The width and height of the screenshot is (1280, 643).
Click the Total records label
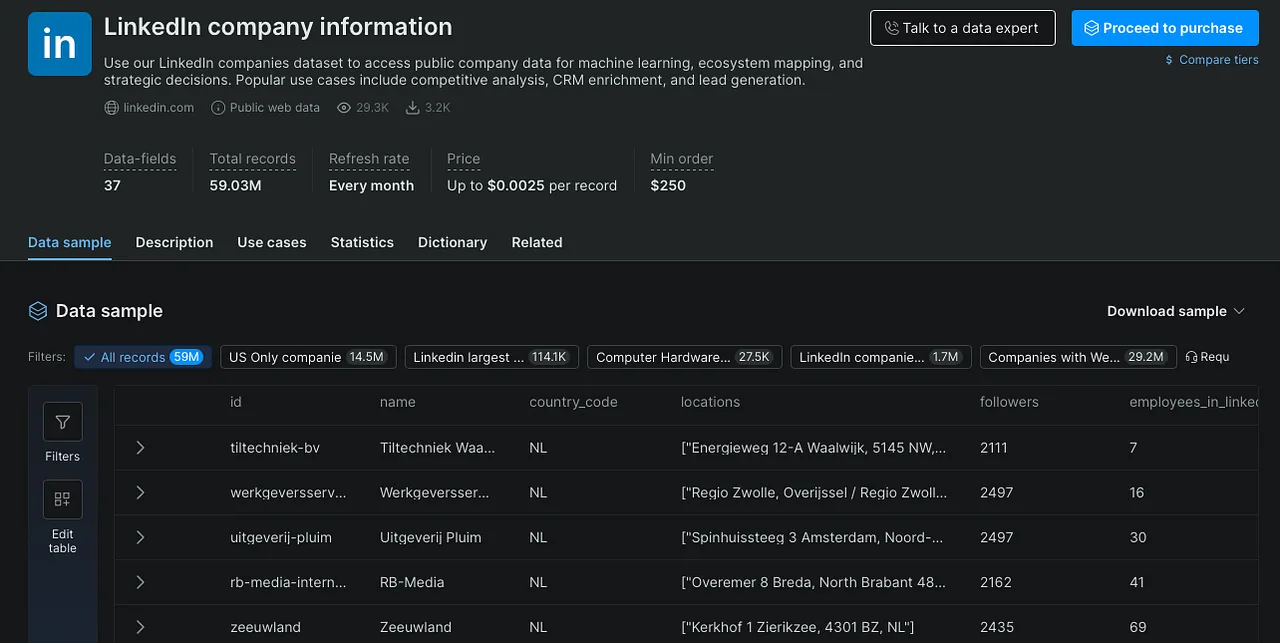tap(253, 159)
